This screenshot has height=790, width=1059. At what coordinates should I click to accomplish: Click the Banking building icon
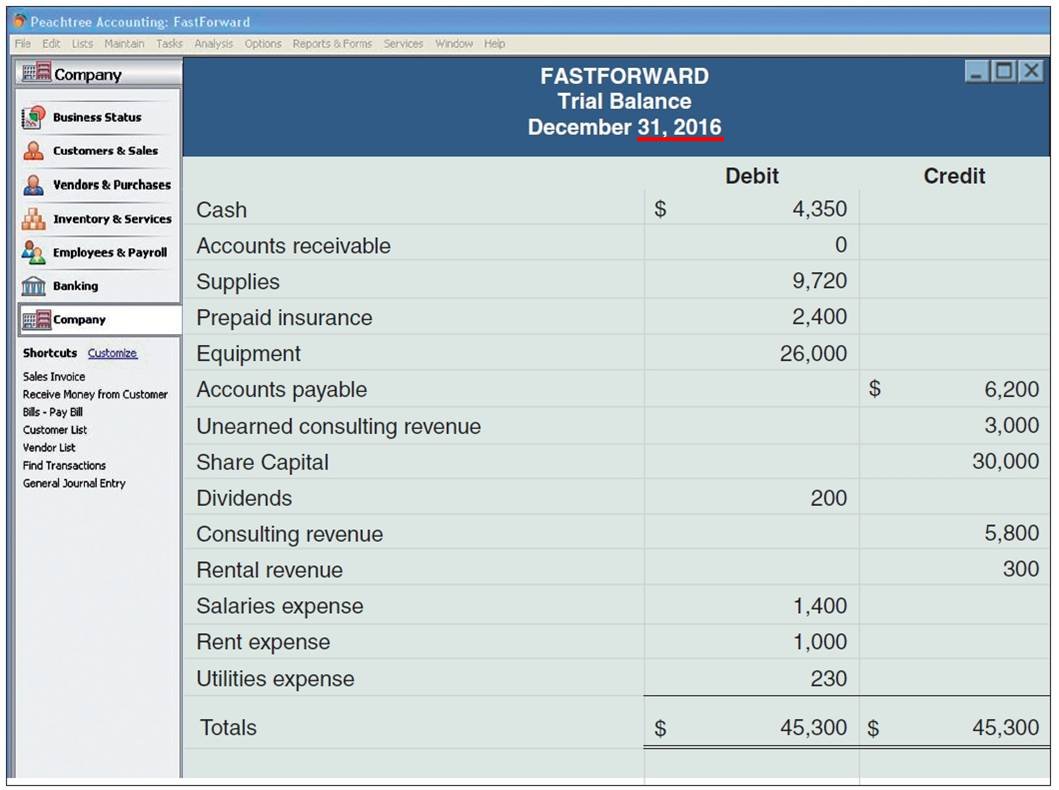[x=34, y=286]
